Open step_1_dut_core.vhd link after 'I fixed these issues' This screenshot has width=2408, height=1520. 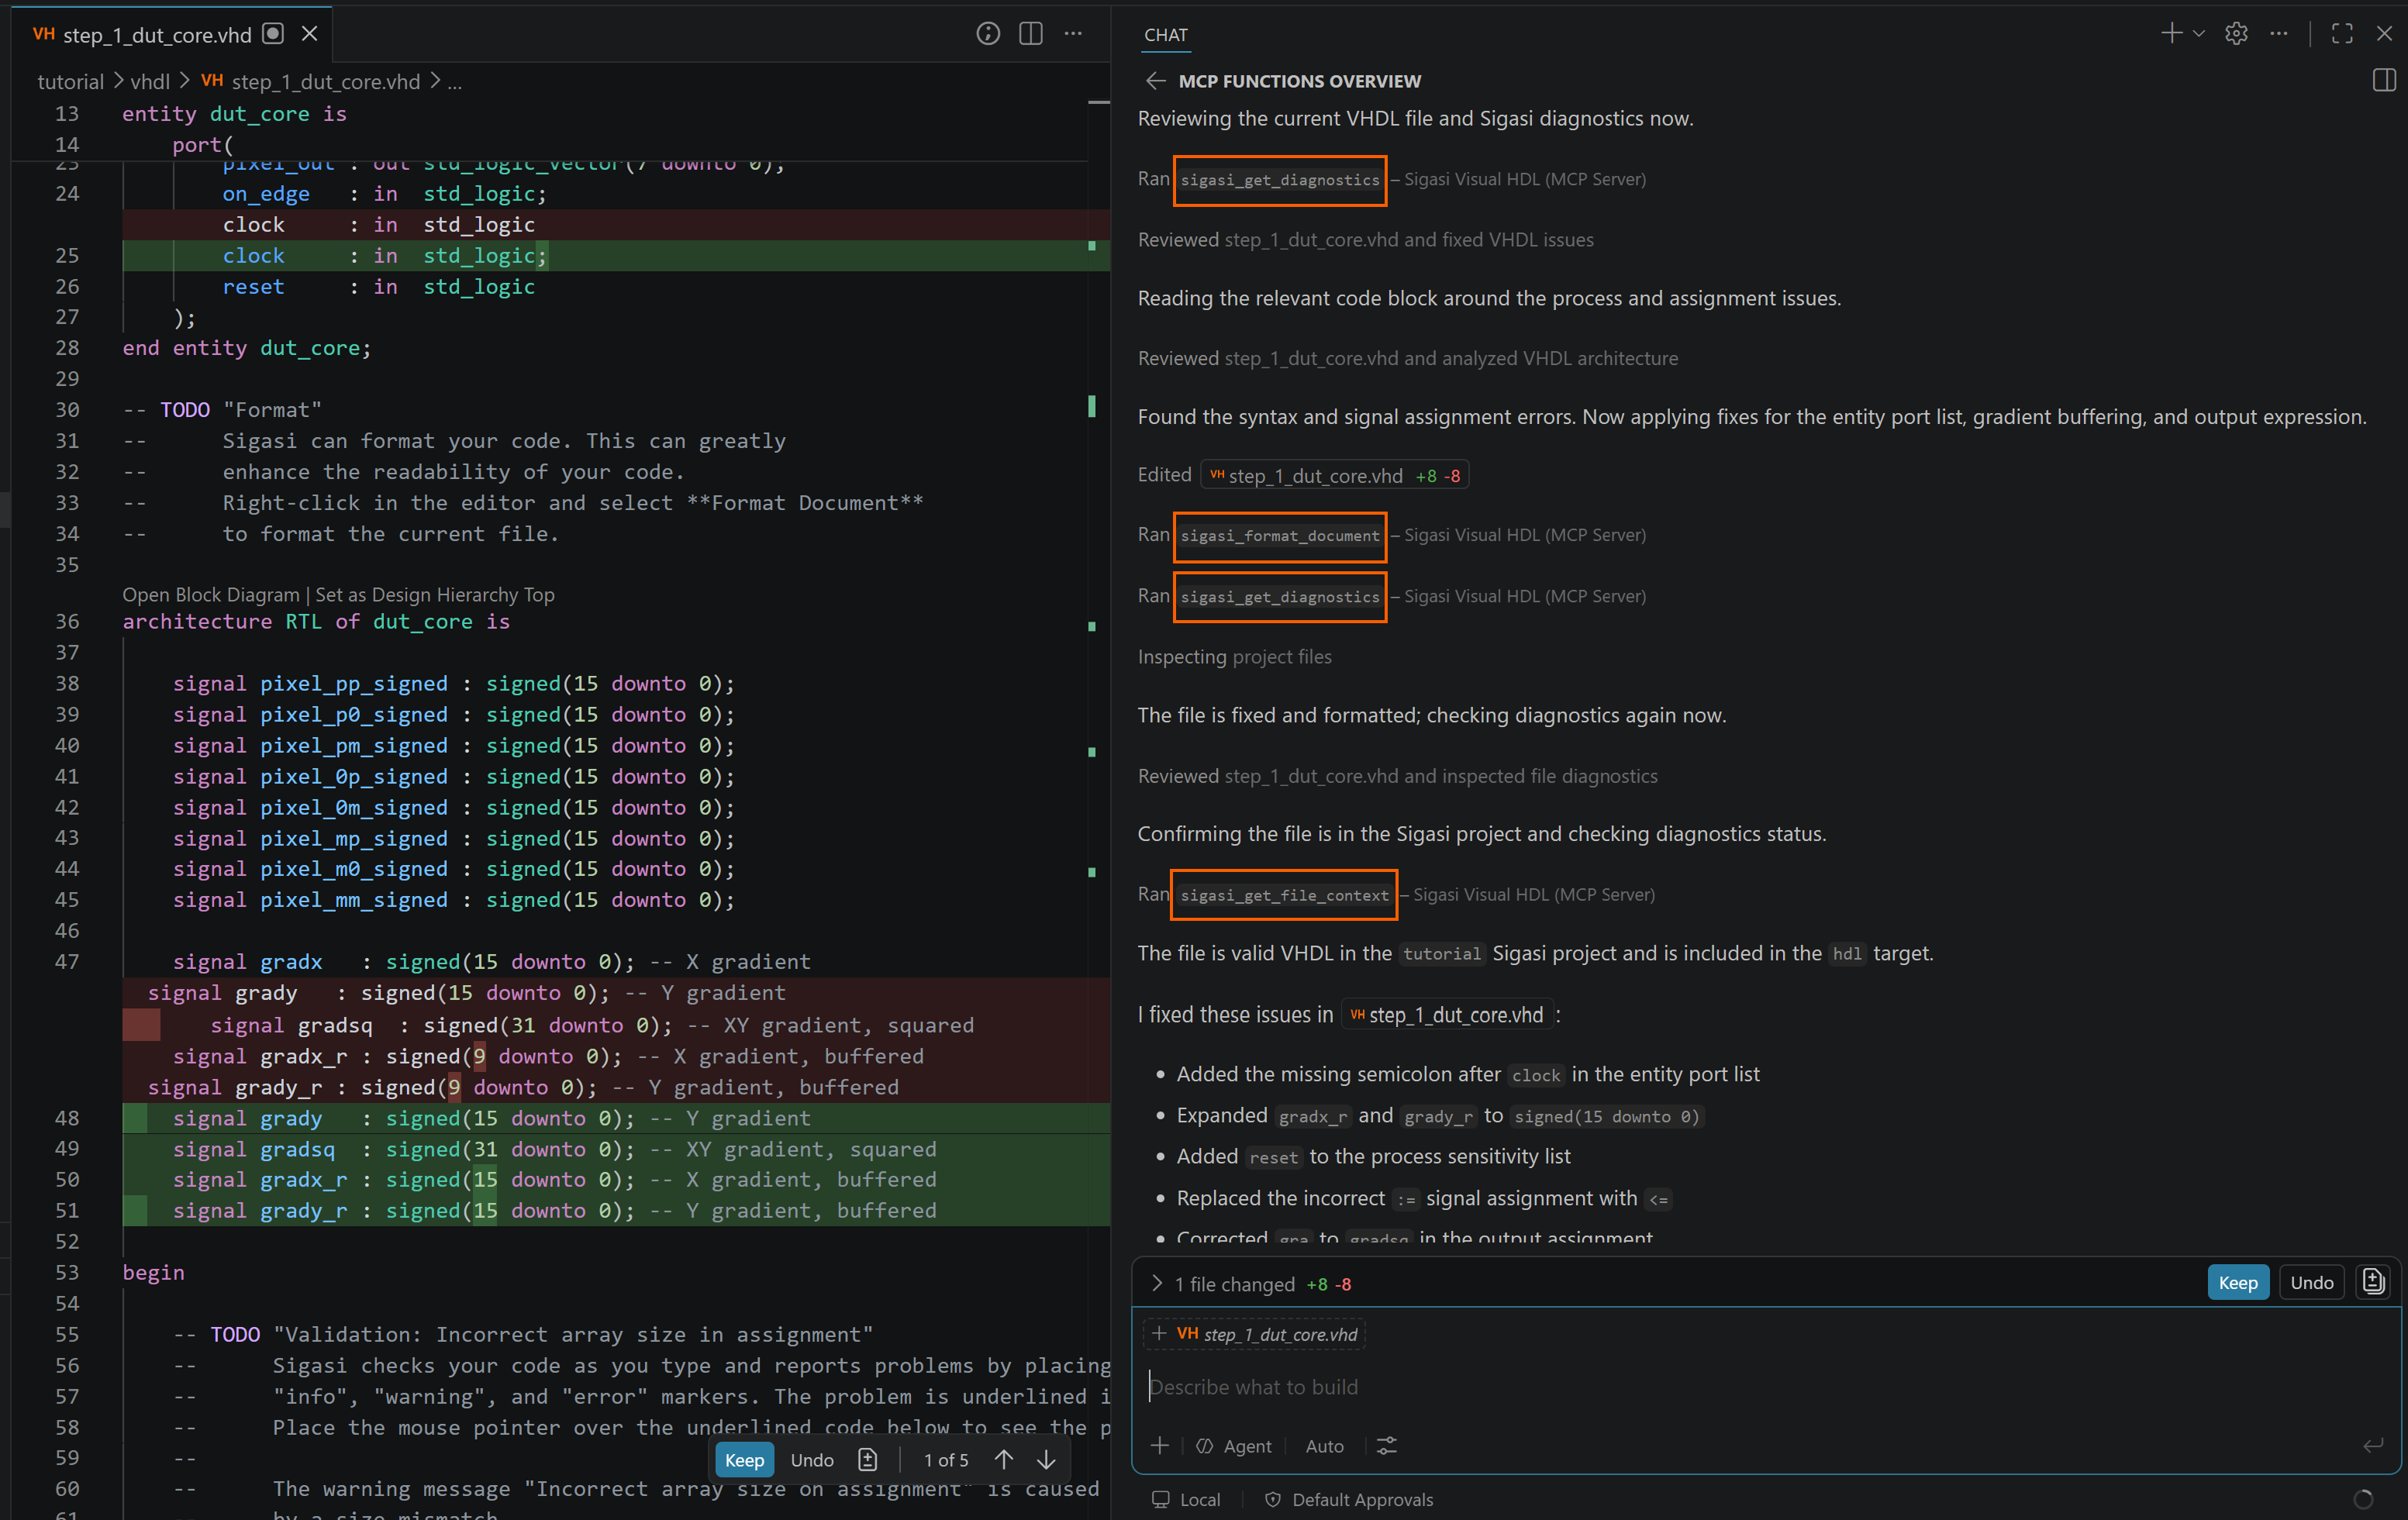1446,1014
